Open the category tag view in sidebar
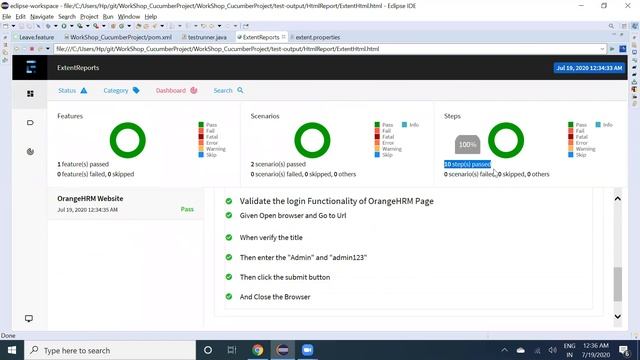 [30, 122]
